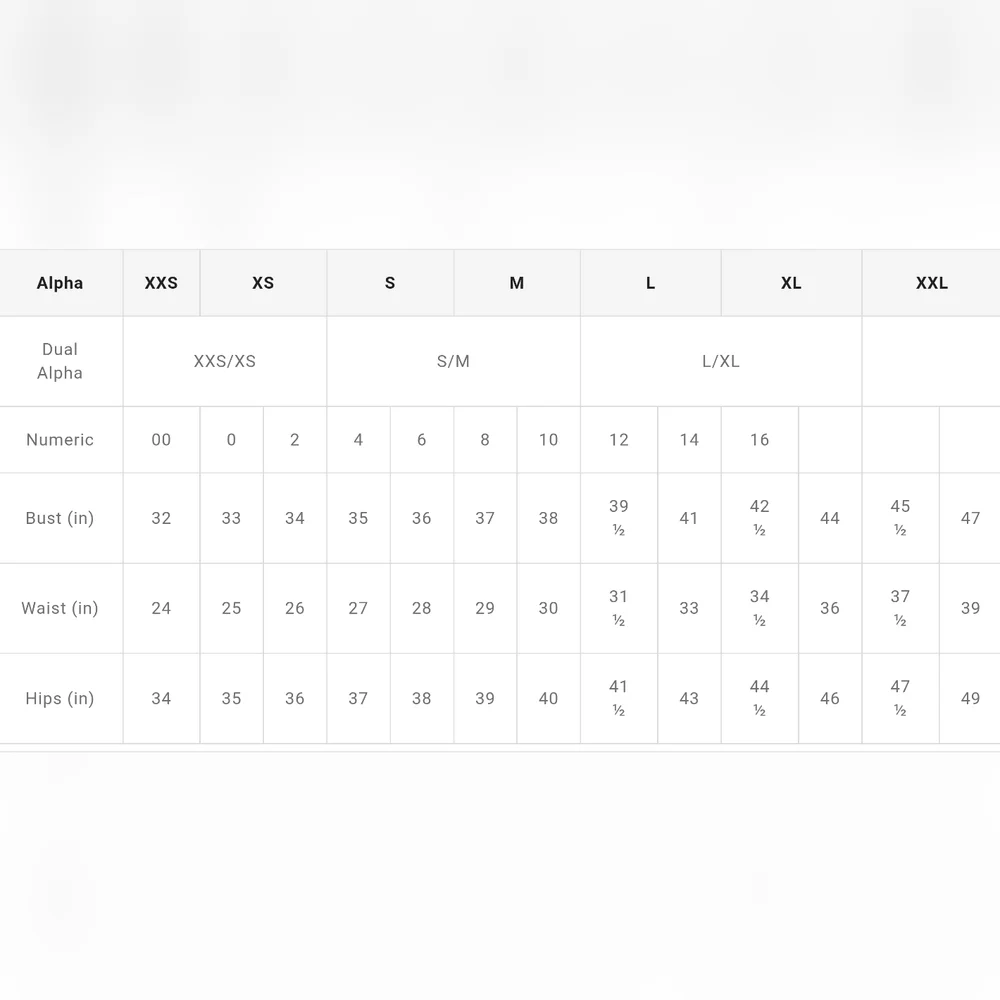Select the XS alpha size header
1000x1000 pixels.
[263, 283]
